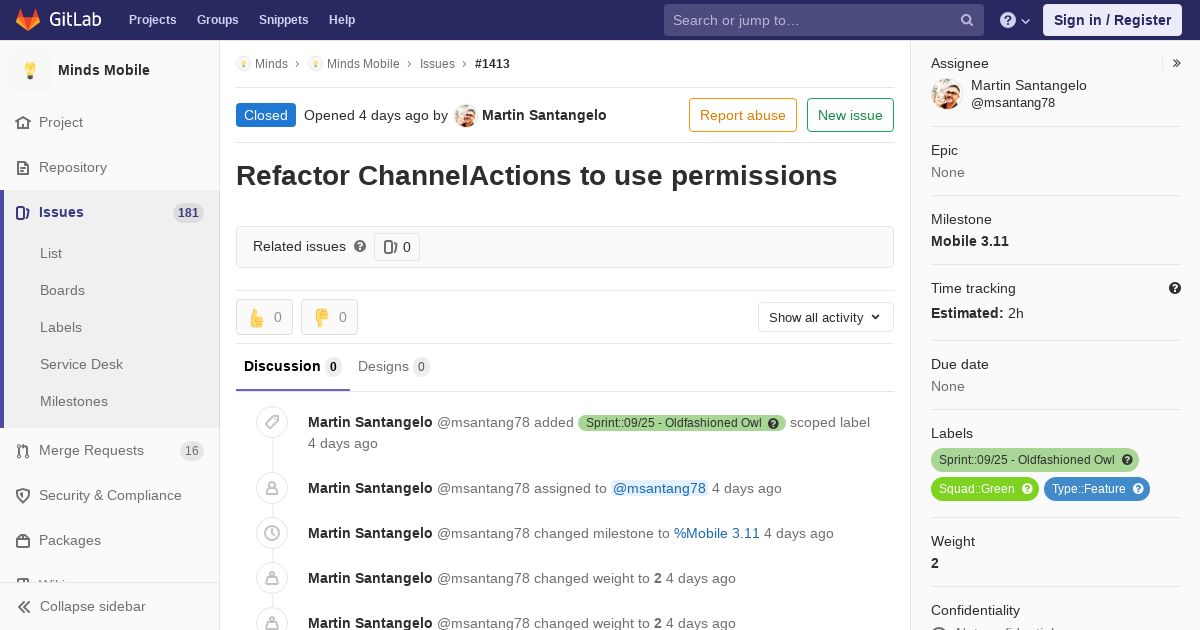Click the Collapse sidebar double-chevron icon
This screenshot has width=1200, height=630.
24,606
